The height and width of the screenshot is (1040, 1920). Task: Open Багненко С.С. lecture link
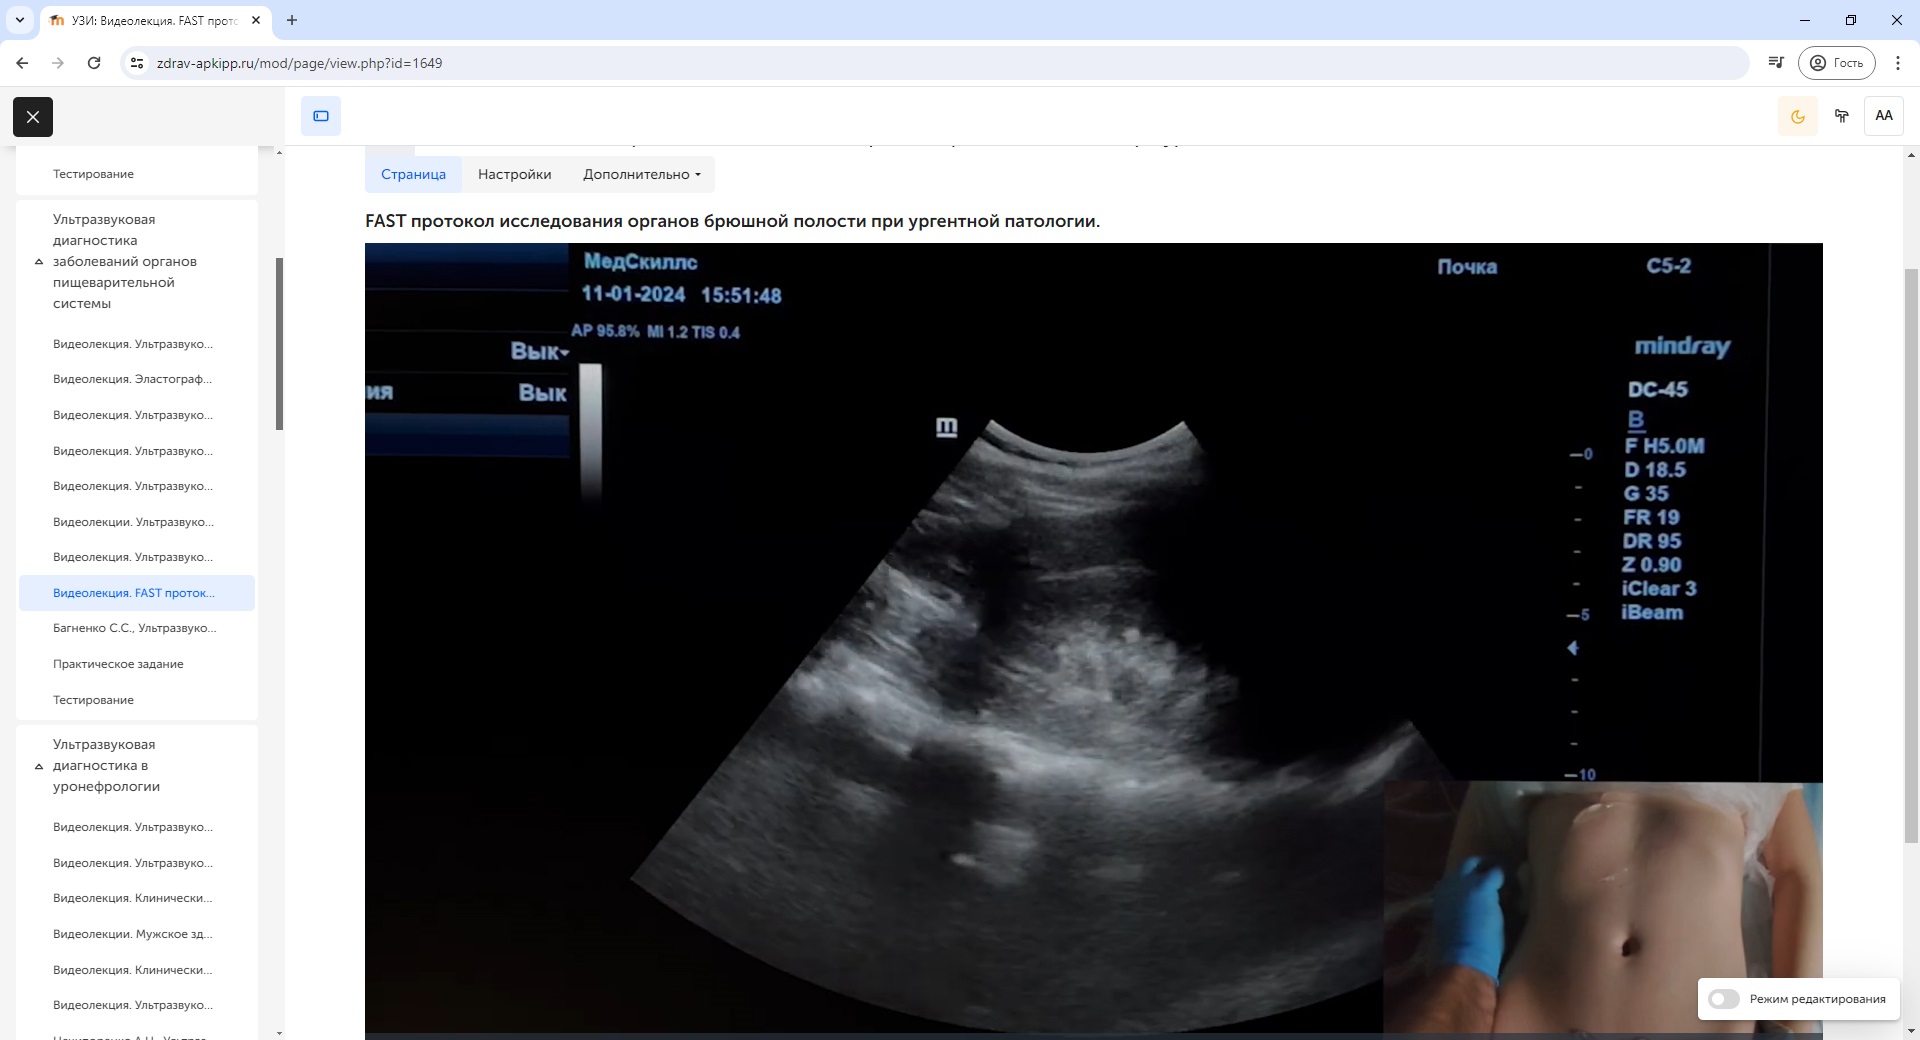coord(134,628)
